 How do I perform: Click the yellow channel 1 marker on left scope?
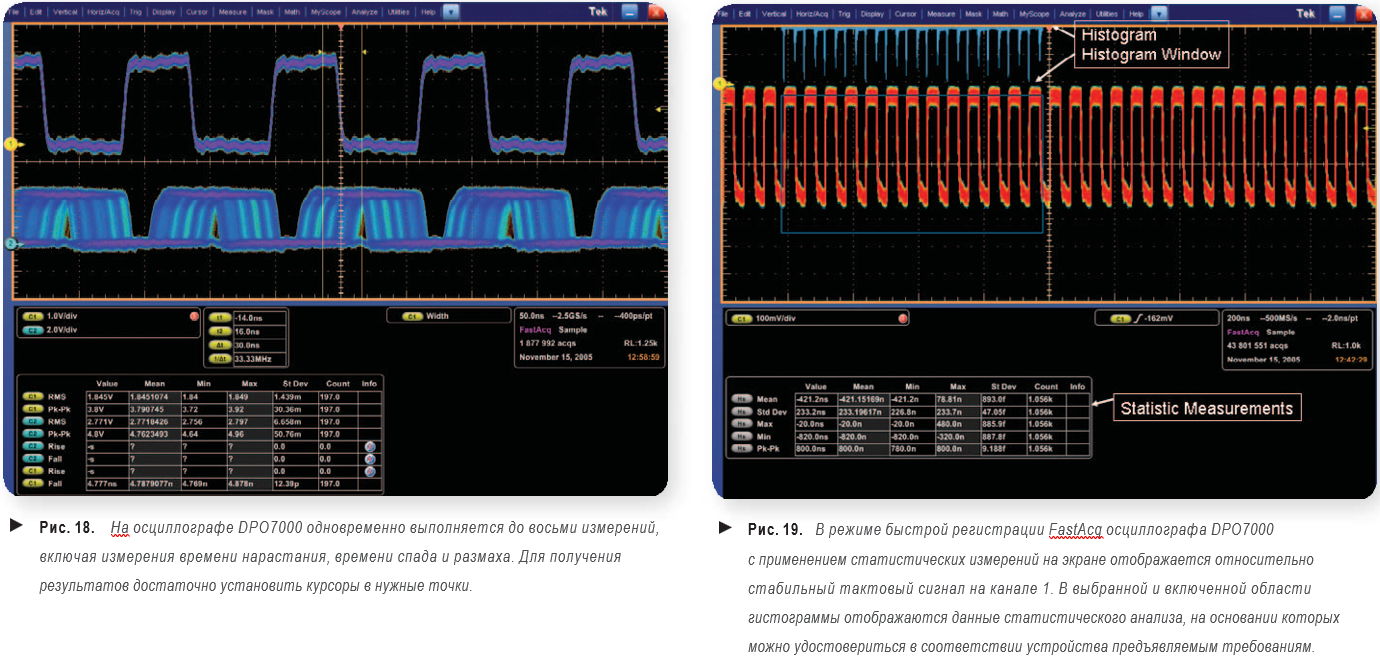(x=10, y=145)
